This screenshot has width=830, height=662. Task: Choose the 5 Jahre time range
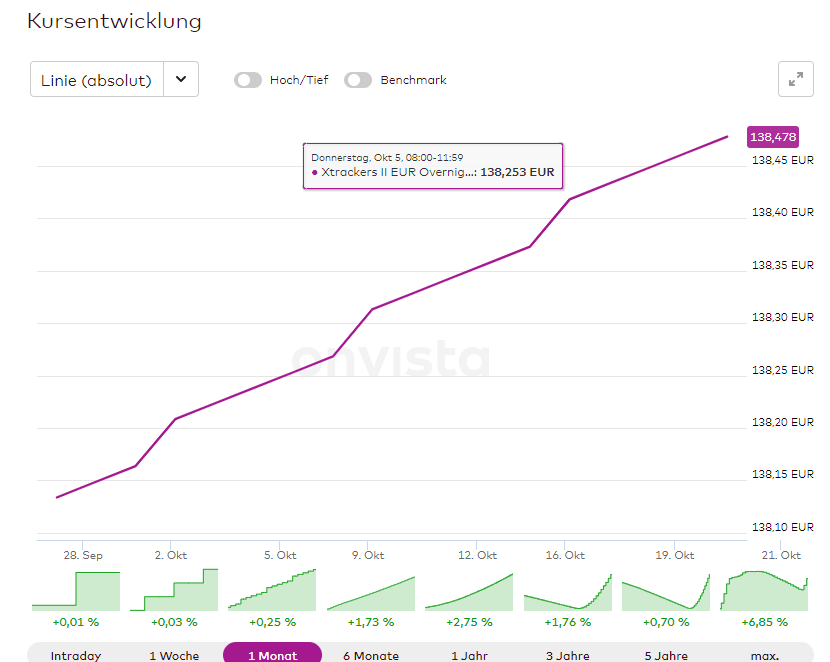(665, 655)
